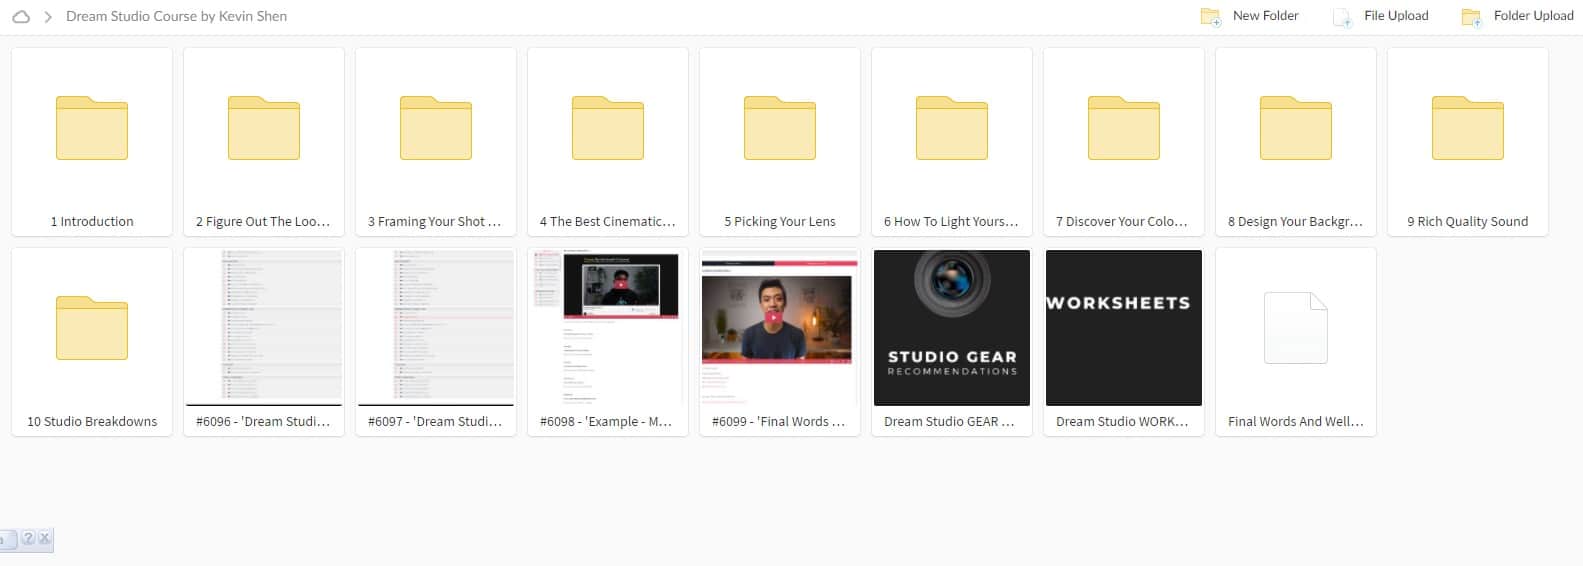1583x566 pixels.
Task: Click the 'Final Words And Well...' file name
Action: coord(1296,422)
